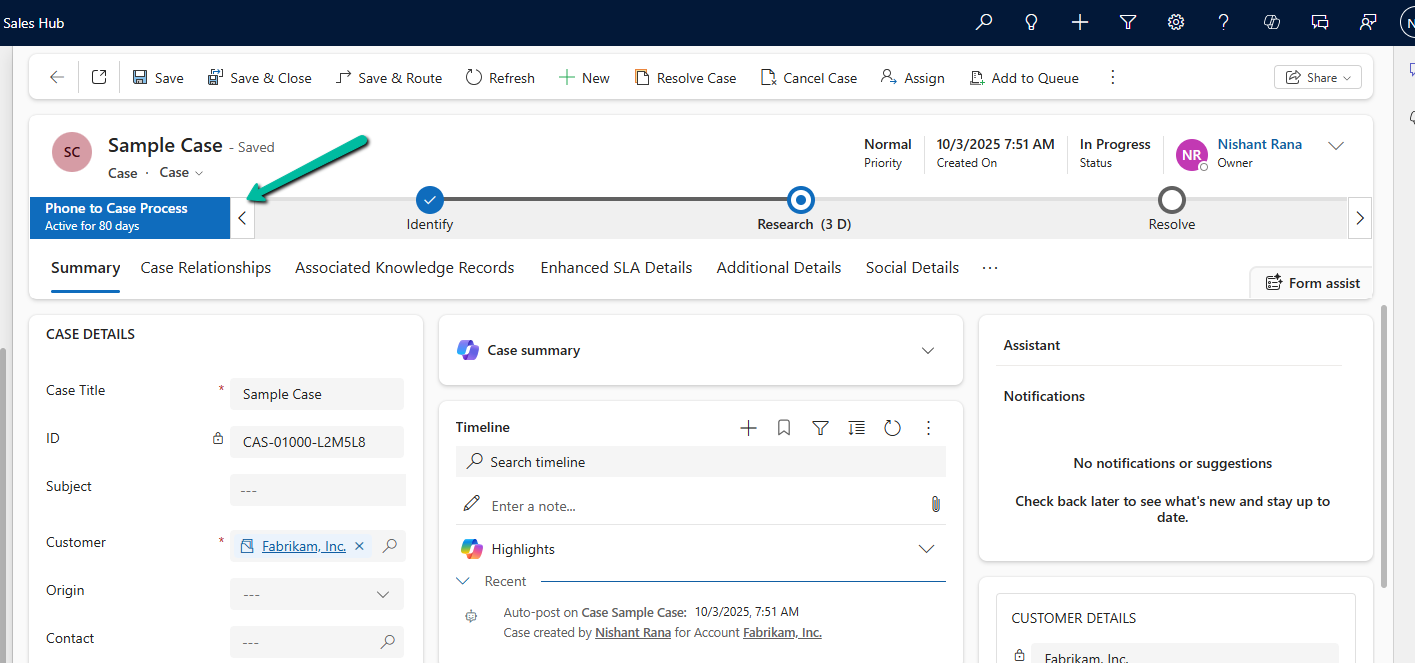Add a timeline record with plus icon
Screen dimensions: 1415x663
coord(748,428)
